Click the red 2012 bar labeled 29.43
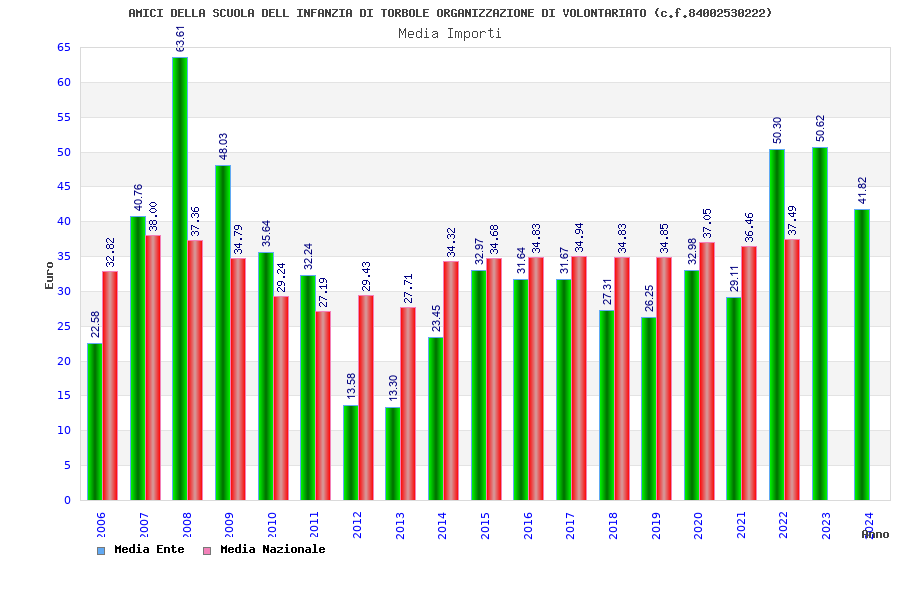900x600 pixels. (x=366, y=397)
